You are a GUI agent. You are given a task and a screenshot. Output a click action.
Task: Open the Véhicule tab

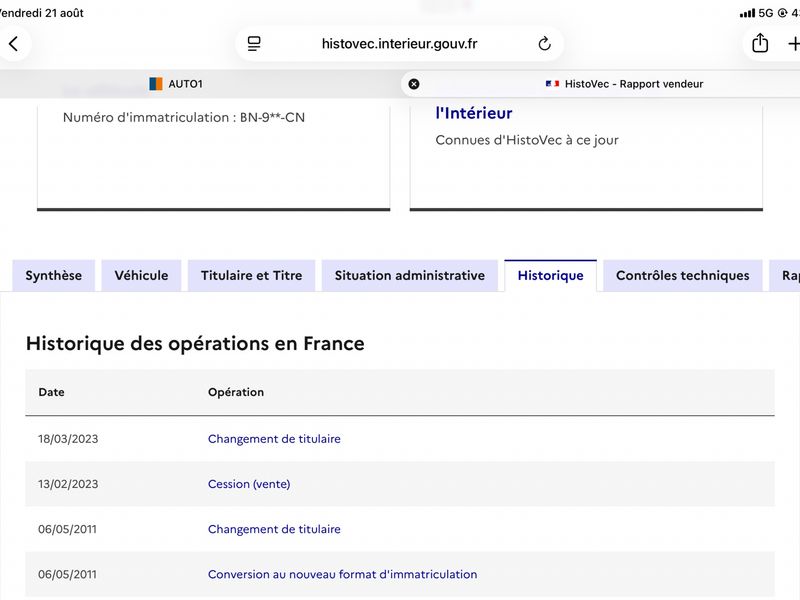pos(141,276)
